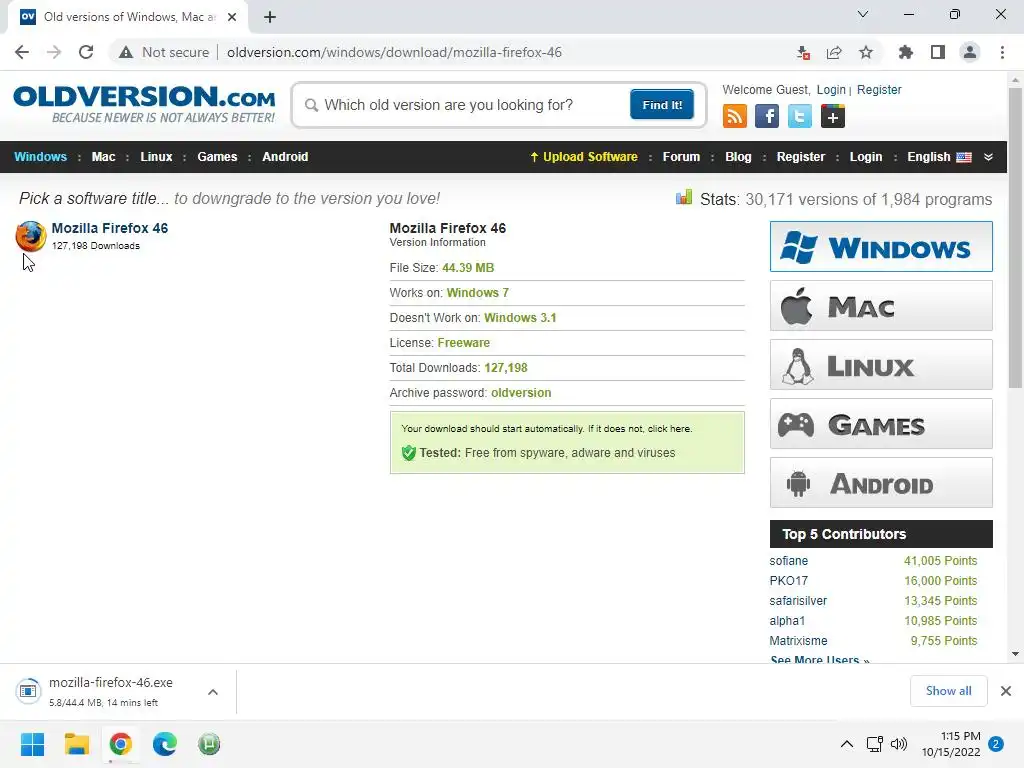Image resolution: width=1024 pixels, height=768 pixels.
Task: Open the Mac navigation menu item
Action: pyautogui.click(x=103, y=157)
